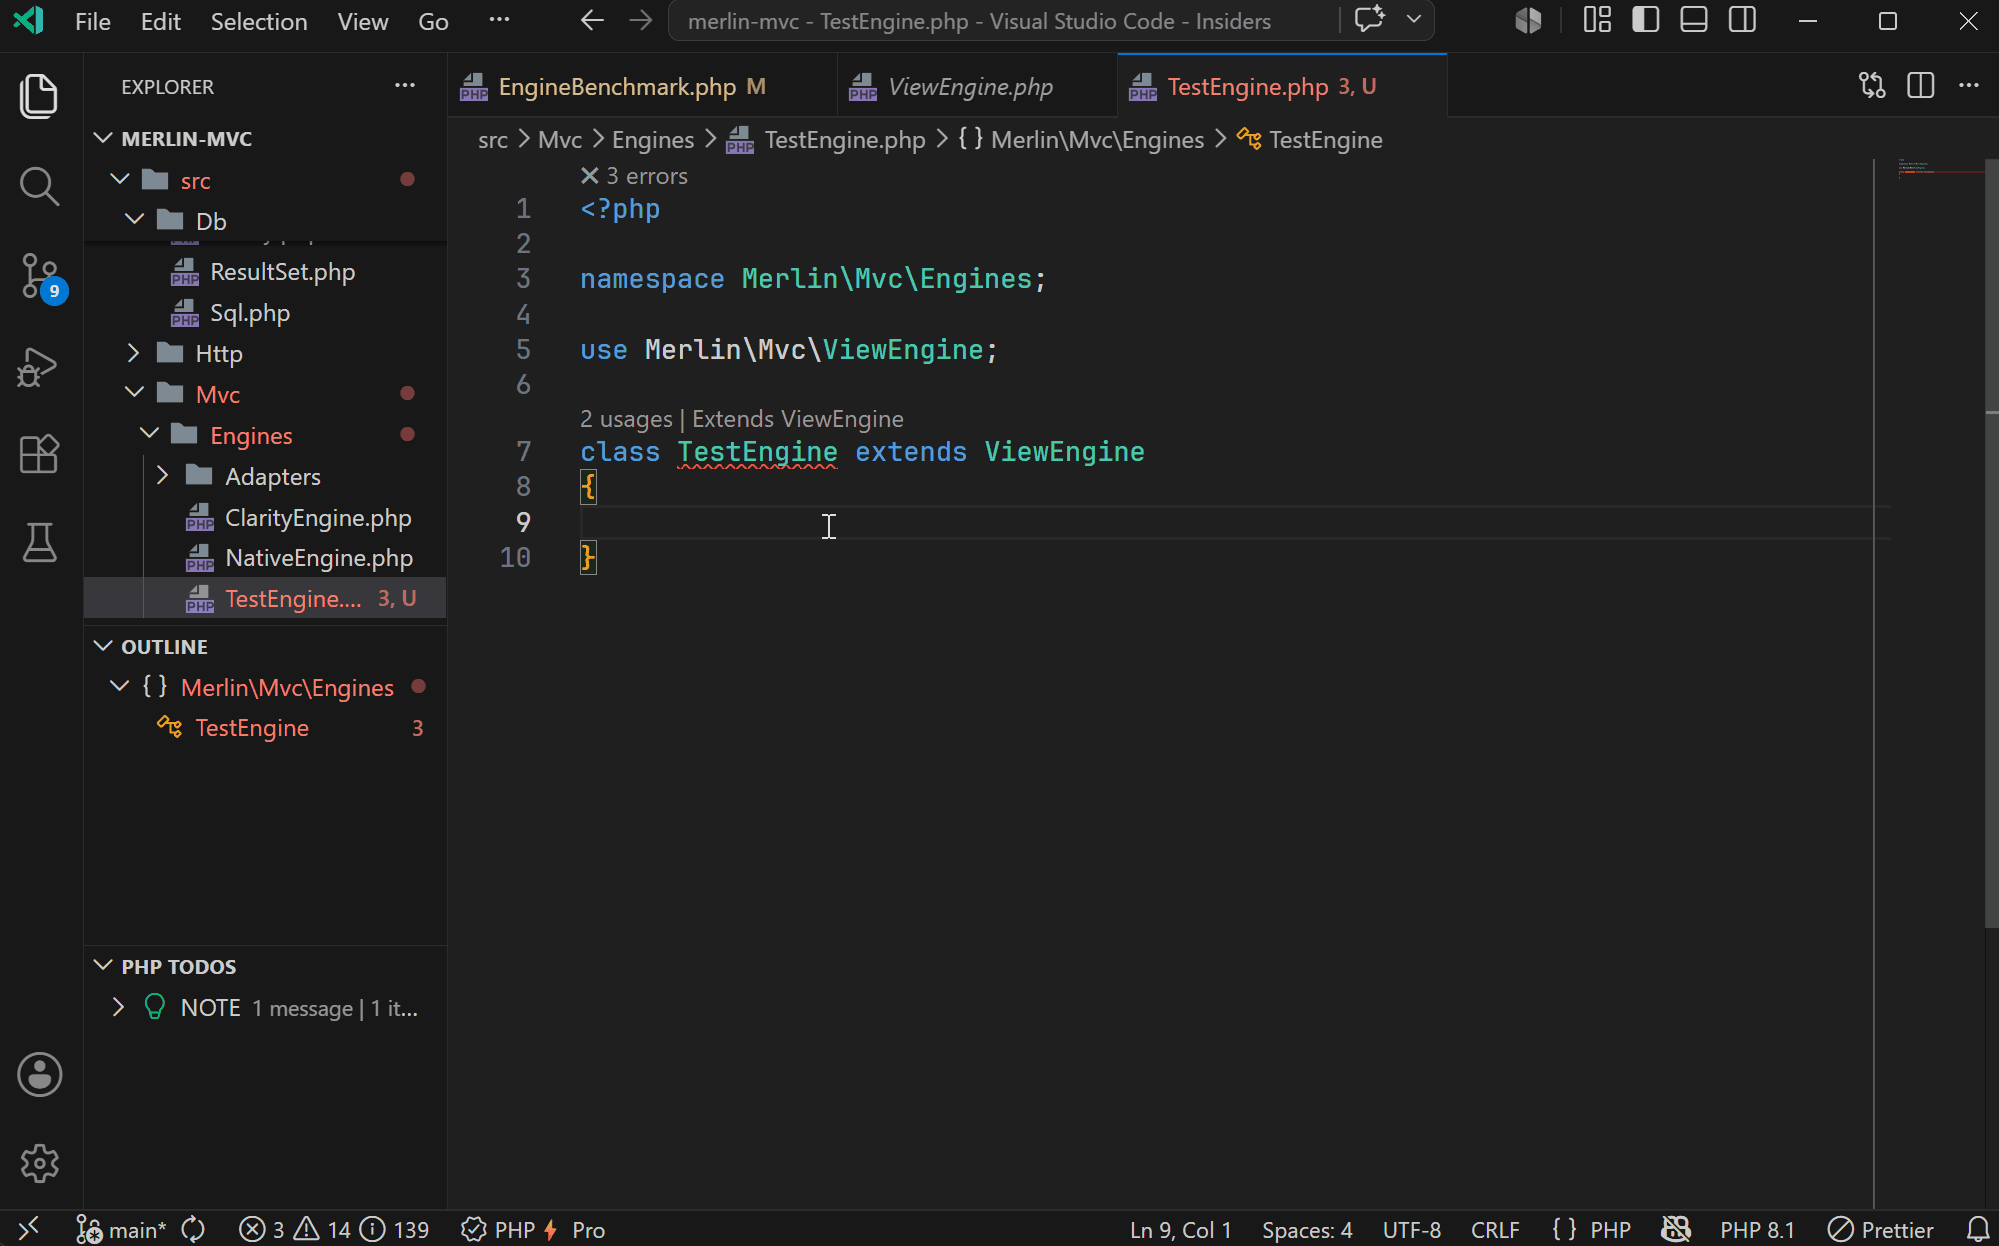Screen dimensions: 1999x1246
Task: Toggle the bottom Panel
Action: (x=1694, y=20)
